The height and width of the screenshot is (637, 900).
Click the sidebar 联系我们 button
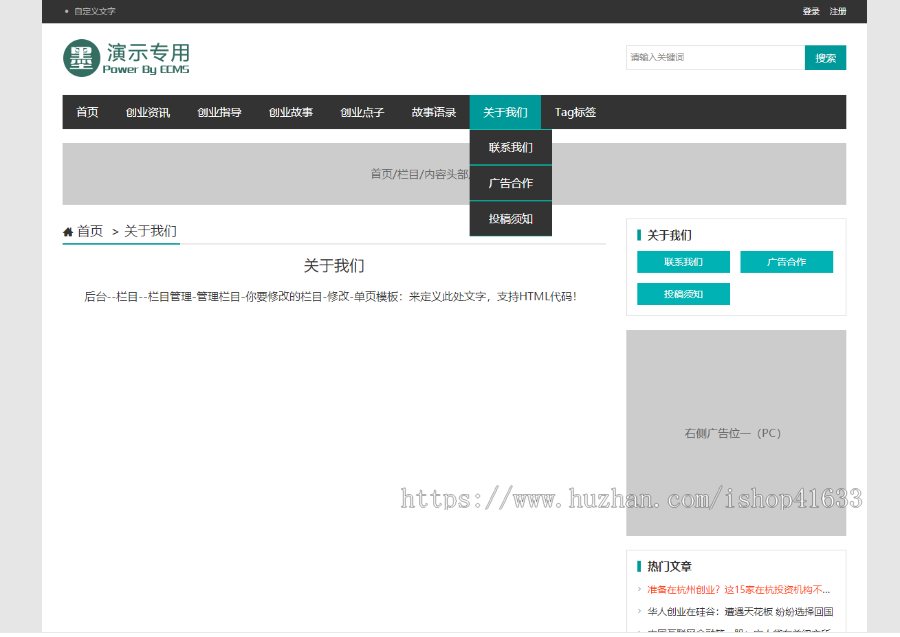tap(683, 262)
